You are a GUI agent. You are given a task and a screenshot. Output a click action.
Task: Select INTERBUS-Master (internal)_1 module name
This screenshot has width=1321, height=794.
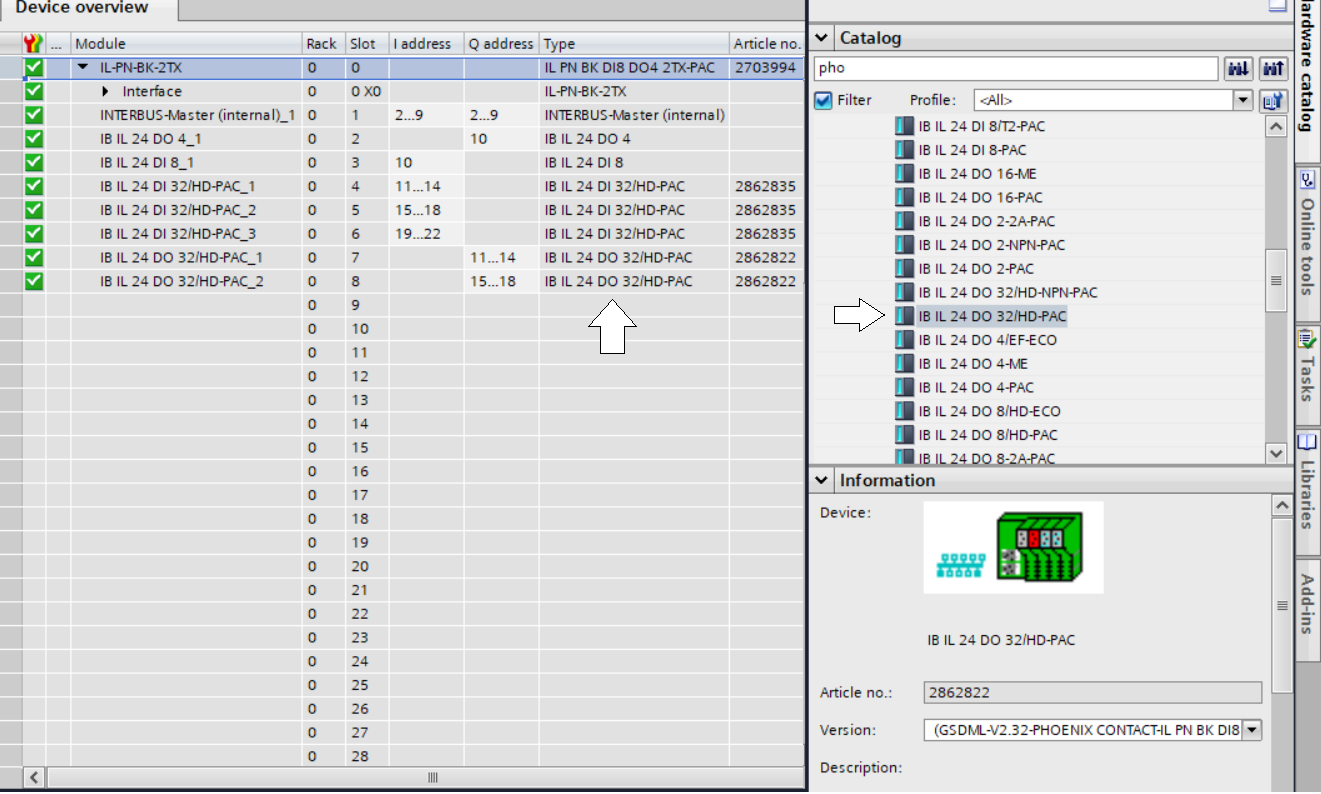[197, 115]
